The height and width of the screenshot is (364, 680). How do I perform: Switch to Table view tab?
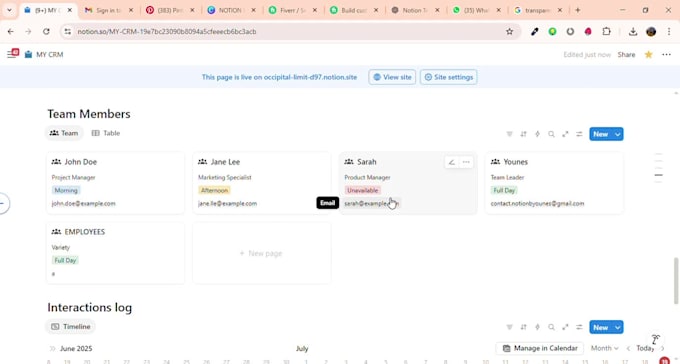[x=106, y=133]
